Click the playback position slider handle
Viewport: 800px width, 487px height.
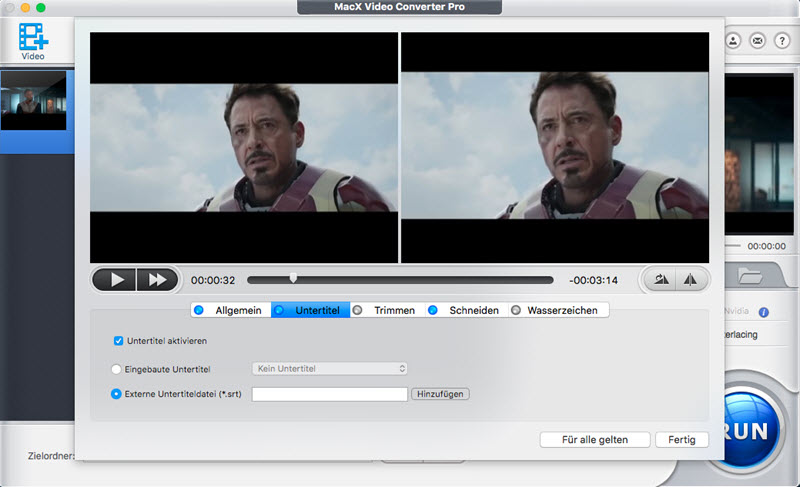(x=293, y=277)
